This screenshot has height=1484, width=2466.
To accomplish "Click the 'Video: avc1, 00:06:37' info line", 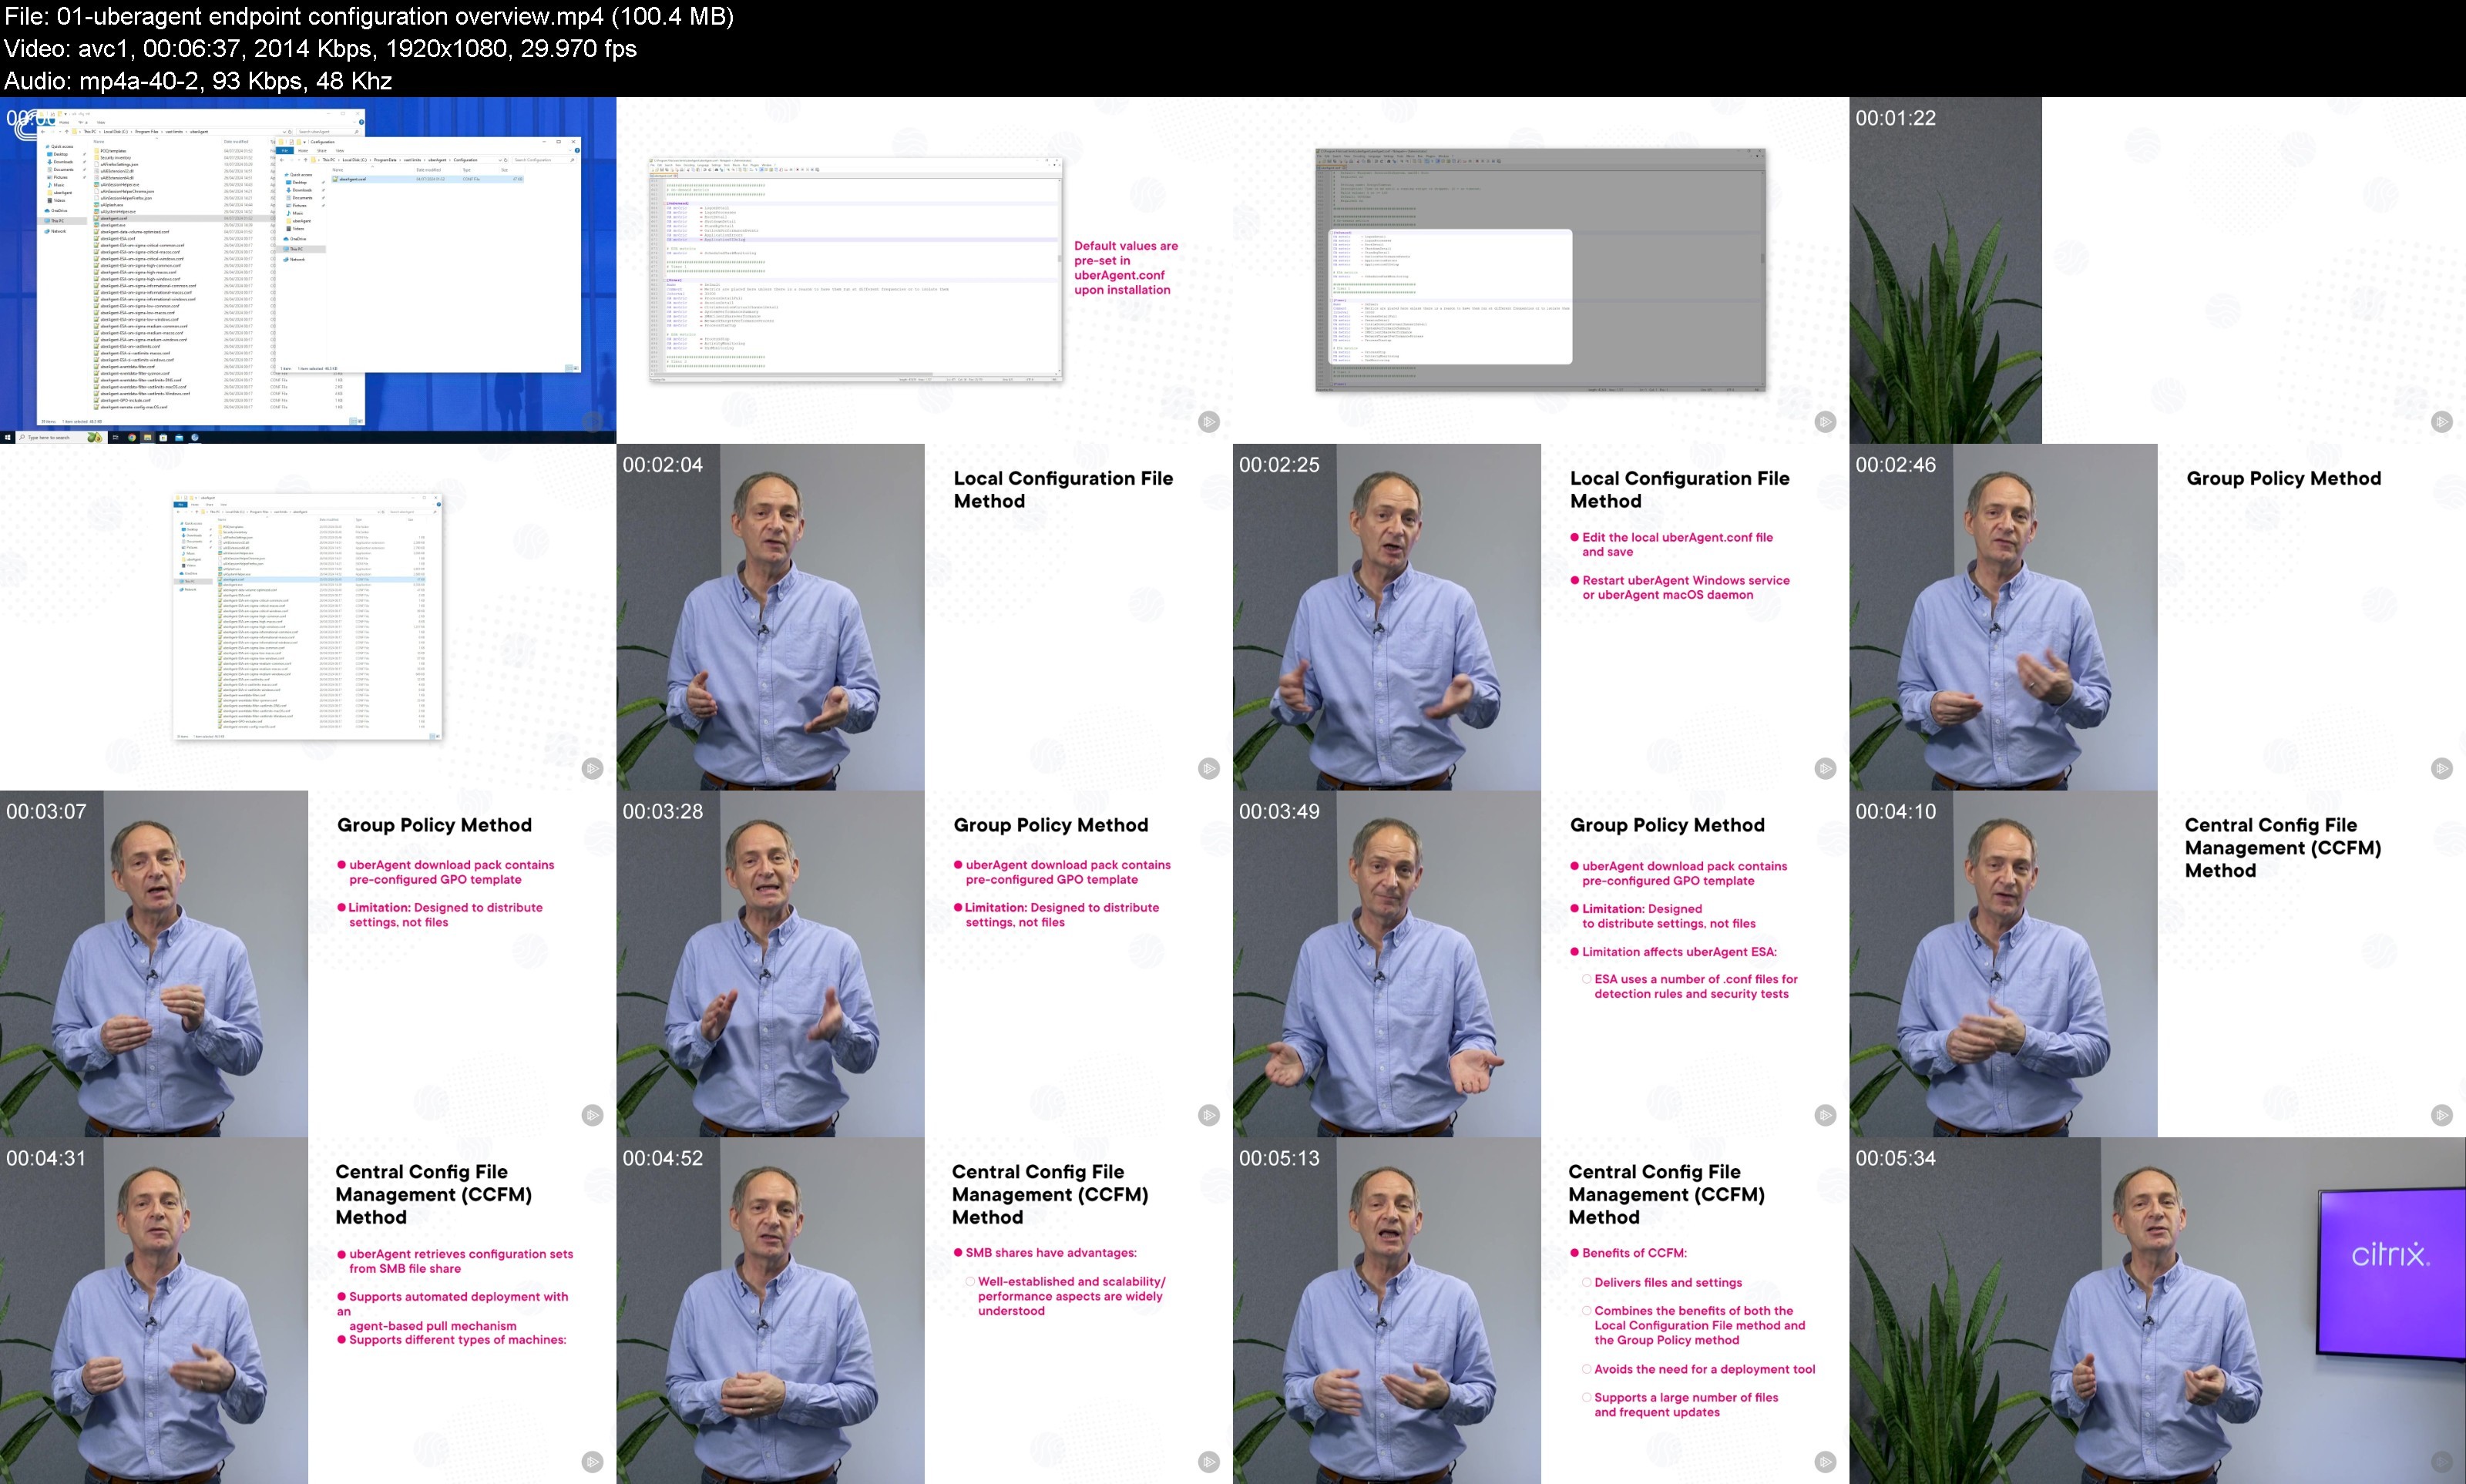I will click(x=320, y=48).
